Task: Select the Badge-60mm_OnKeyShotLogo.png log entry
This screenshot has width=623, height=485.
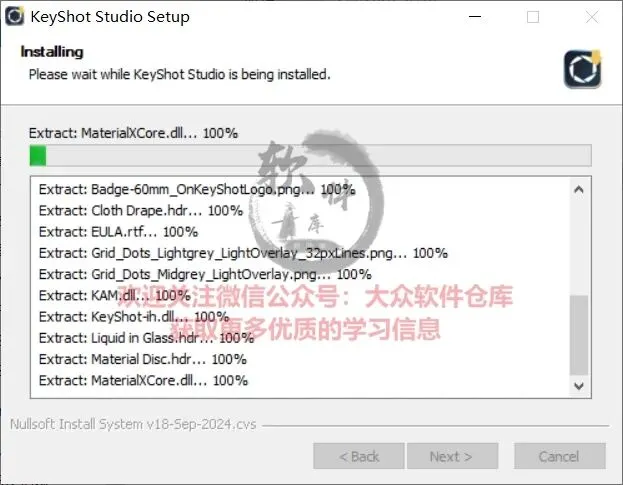Action: tap(197, 189)
